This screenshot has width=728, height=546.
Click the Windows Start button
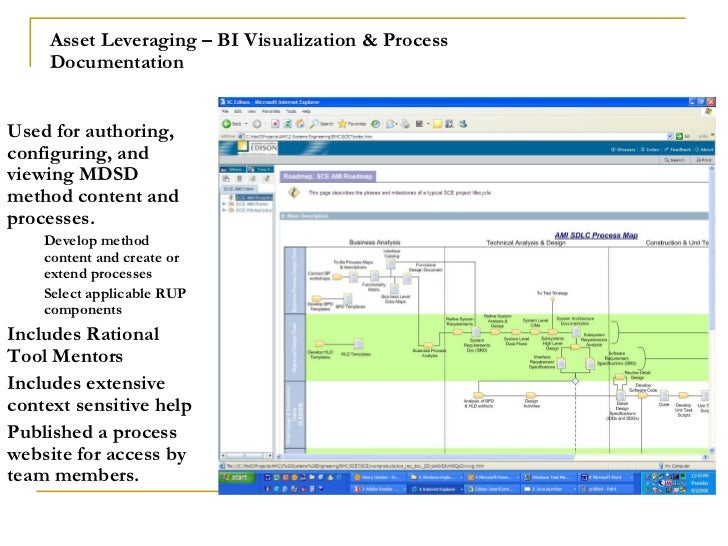pos(236,477)
